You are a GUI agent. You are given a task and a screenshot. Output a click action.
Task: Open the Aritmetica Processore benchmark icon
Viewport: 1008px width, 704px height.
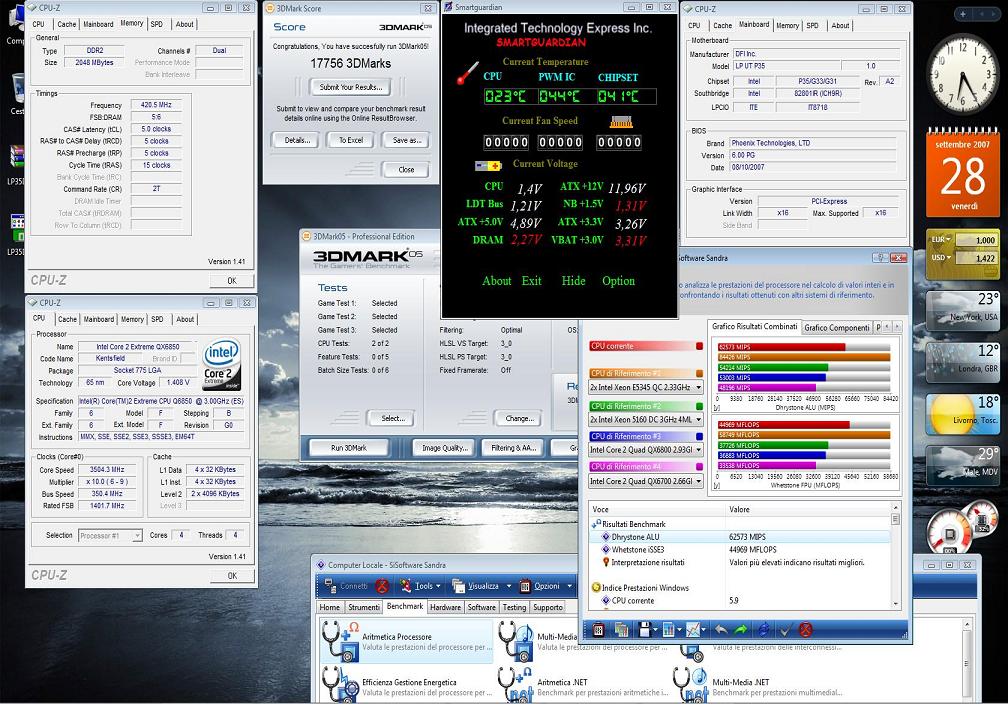click(341, 642)
